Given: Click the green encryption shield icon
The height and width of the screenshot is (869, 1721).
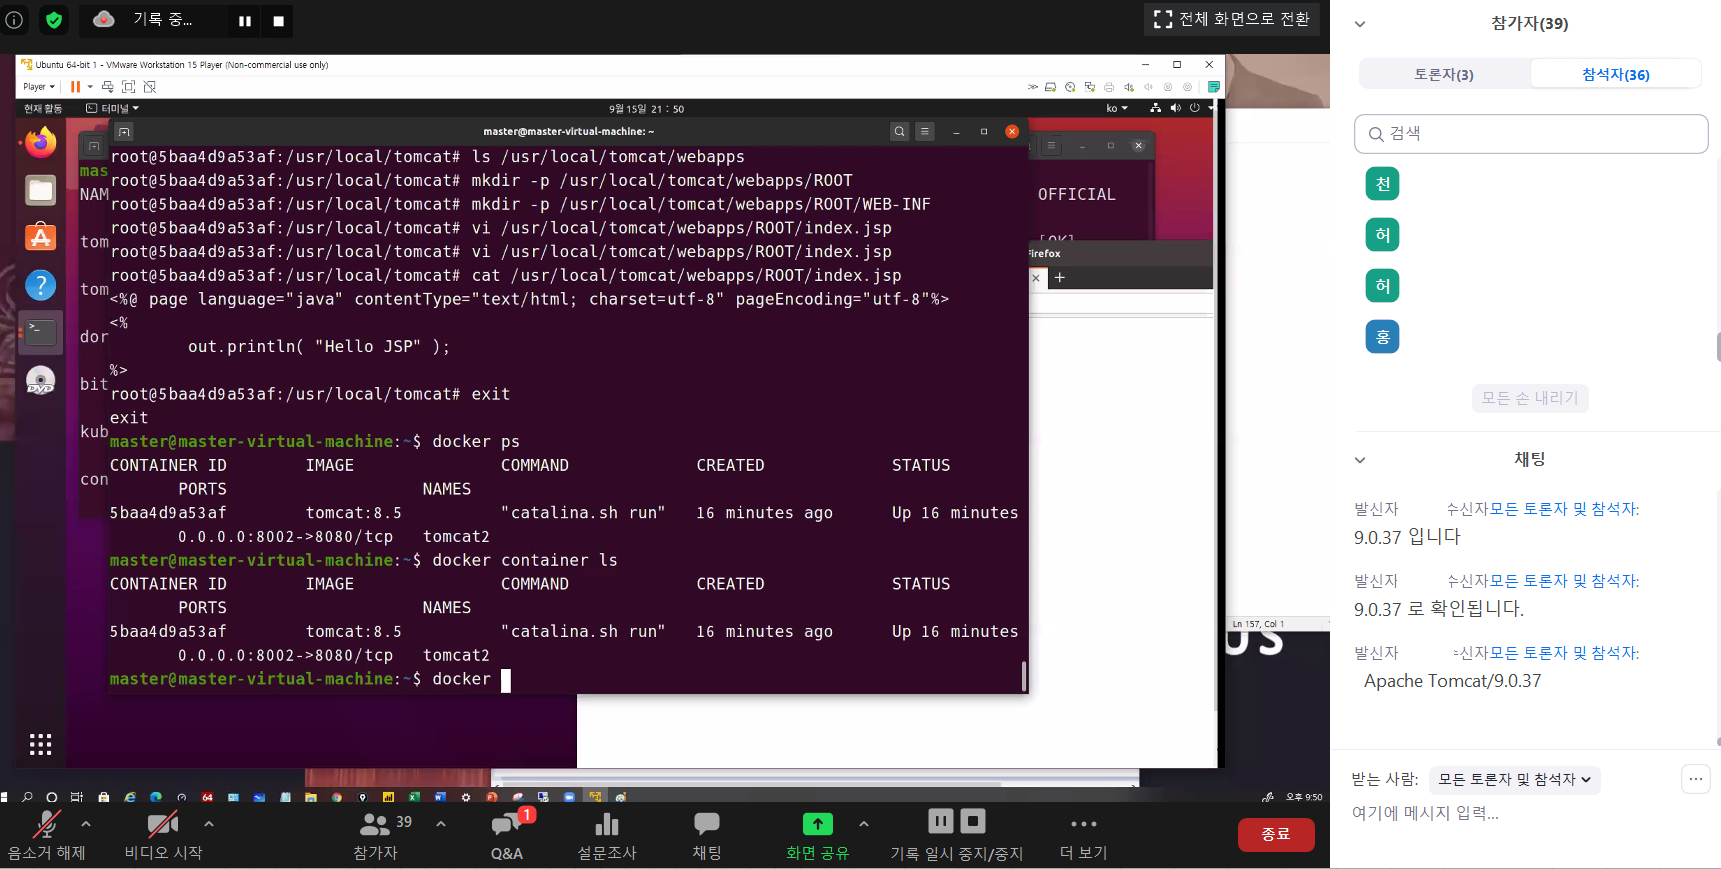Looking at the screenshot, I should point(54,20).
